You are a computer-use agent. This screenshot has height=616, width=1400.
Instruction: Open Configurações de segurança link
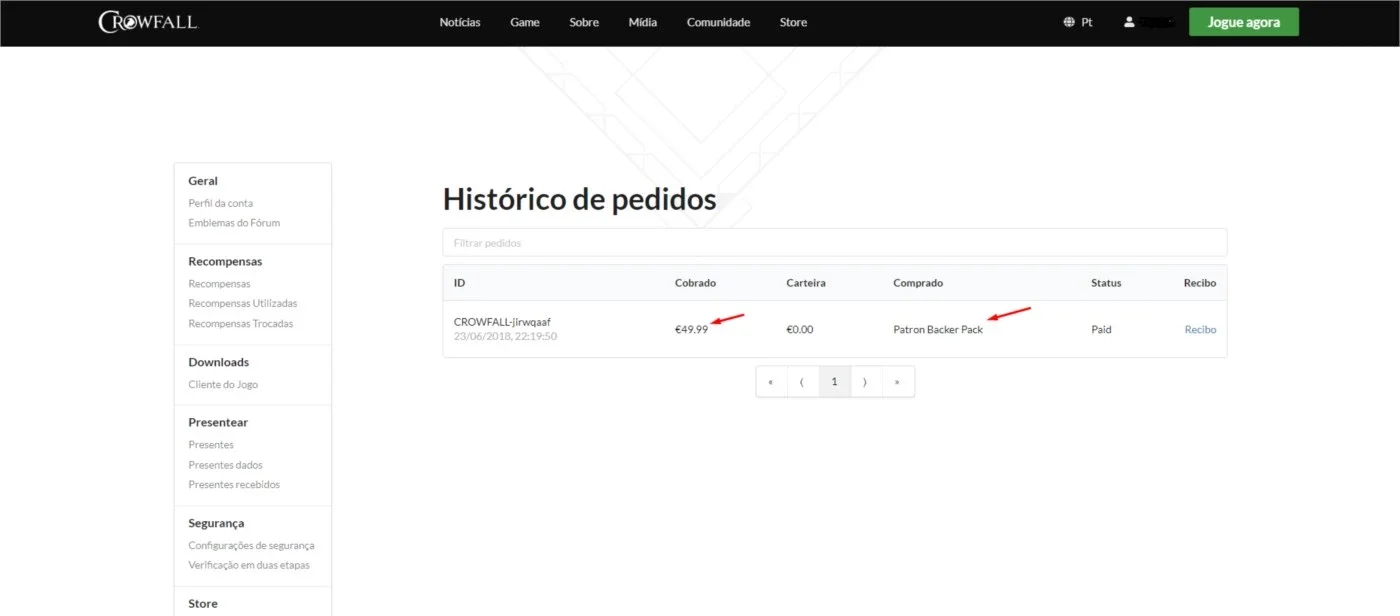[x=251, y=546]
